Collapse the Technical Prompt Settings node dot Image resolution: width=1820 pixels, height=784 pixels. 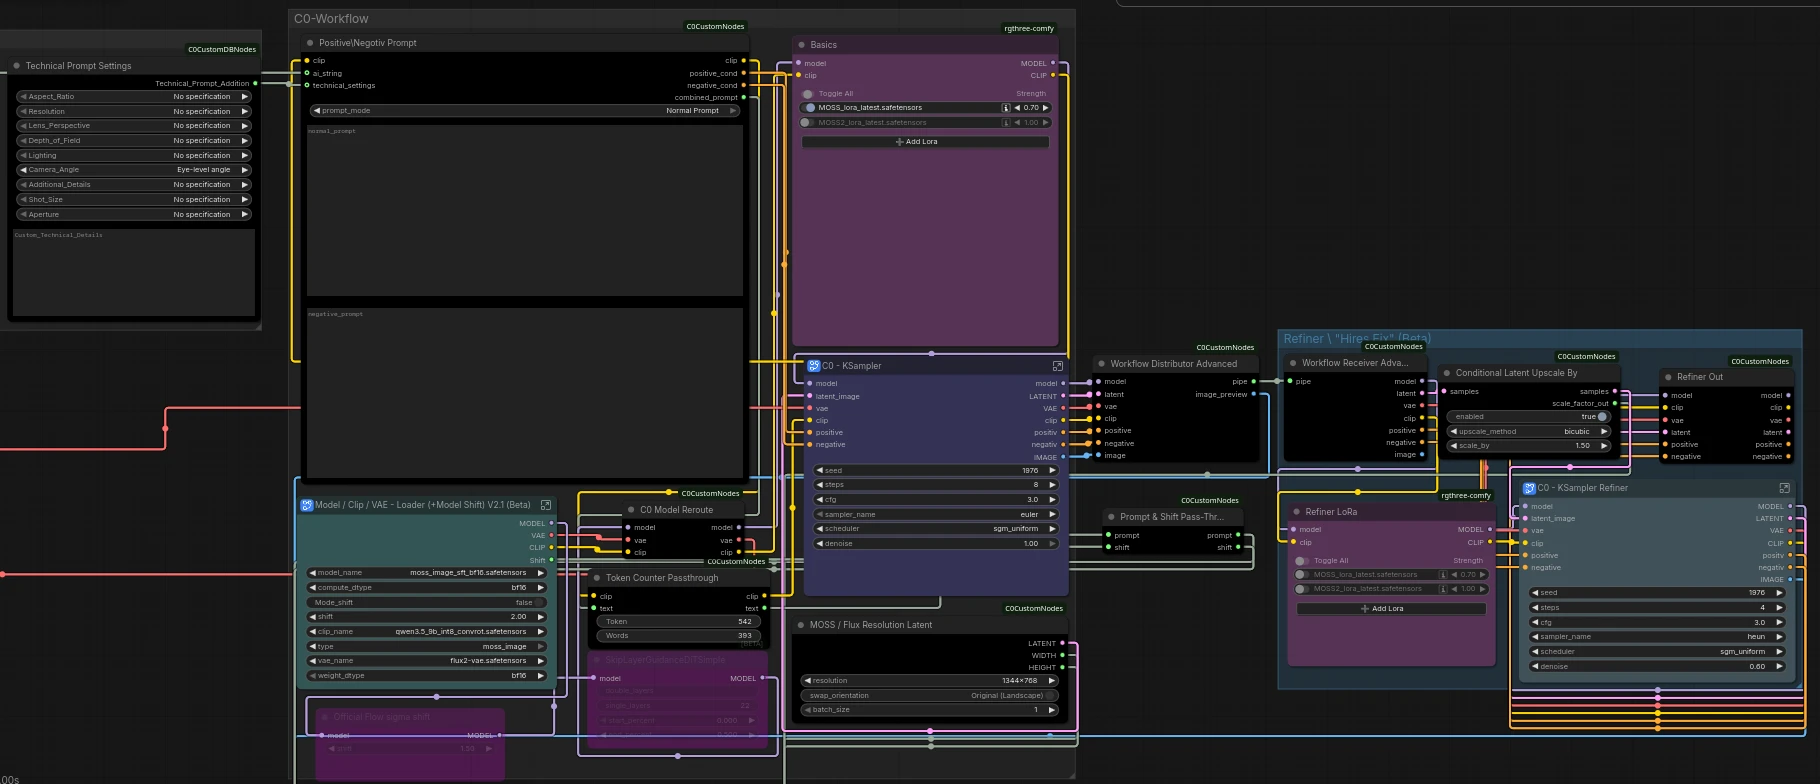17,66
